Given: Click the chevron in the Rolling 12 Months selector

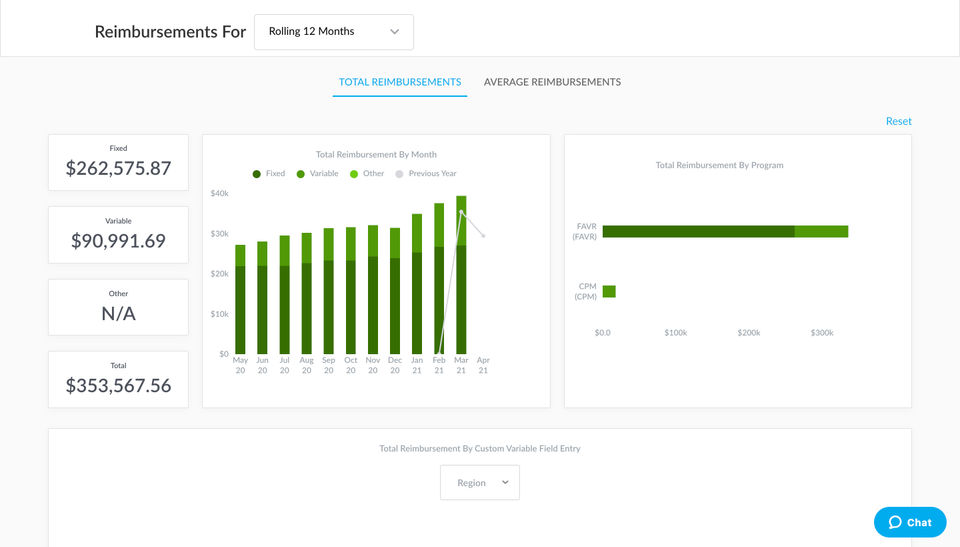Looking at the screenshot, I should click(x=395, y=32).
